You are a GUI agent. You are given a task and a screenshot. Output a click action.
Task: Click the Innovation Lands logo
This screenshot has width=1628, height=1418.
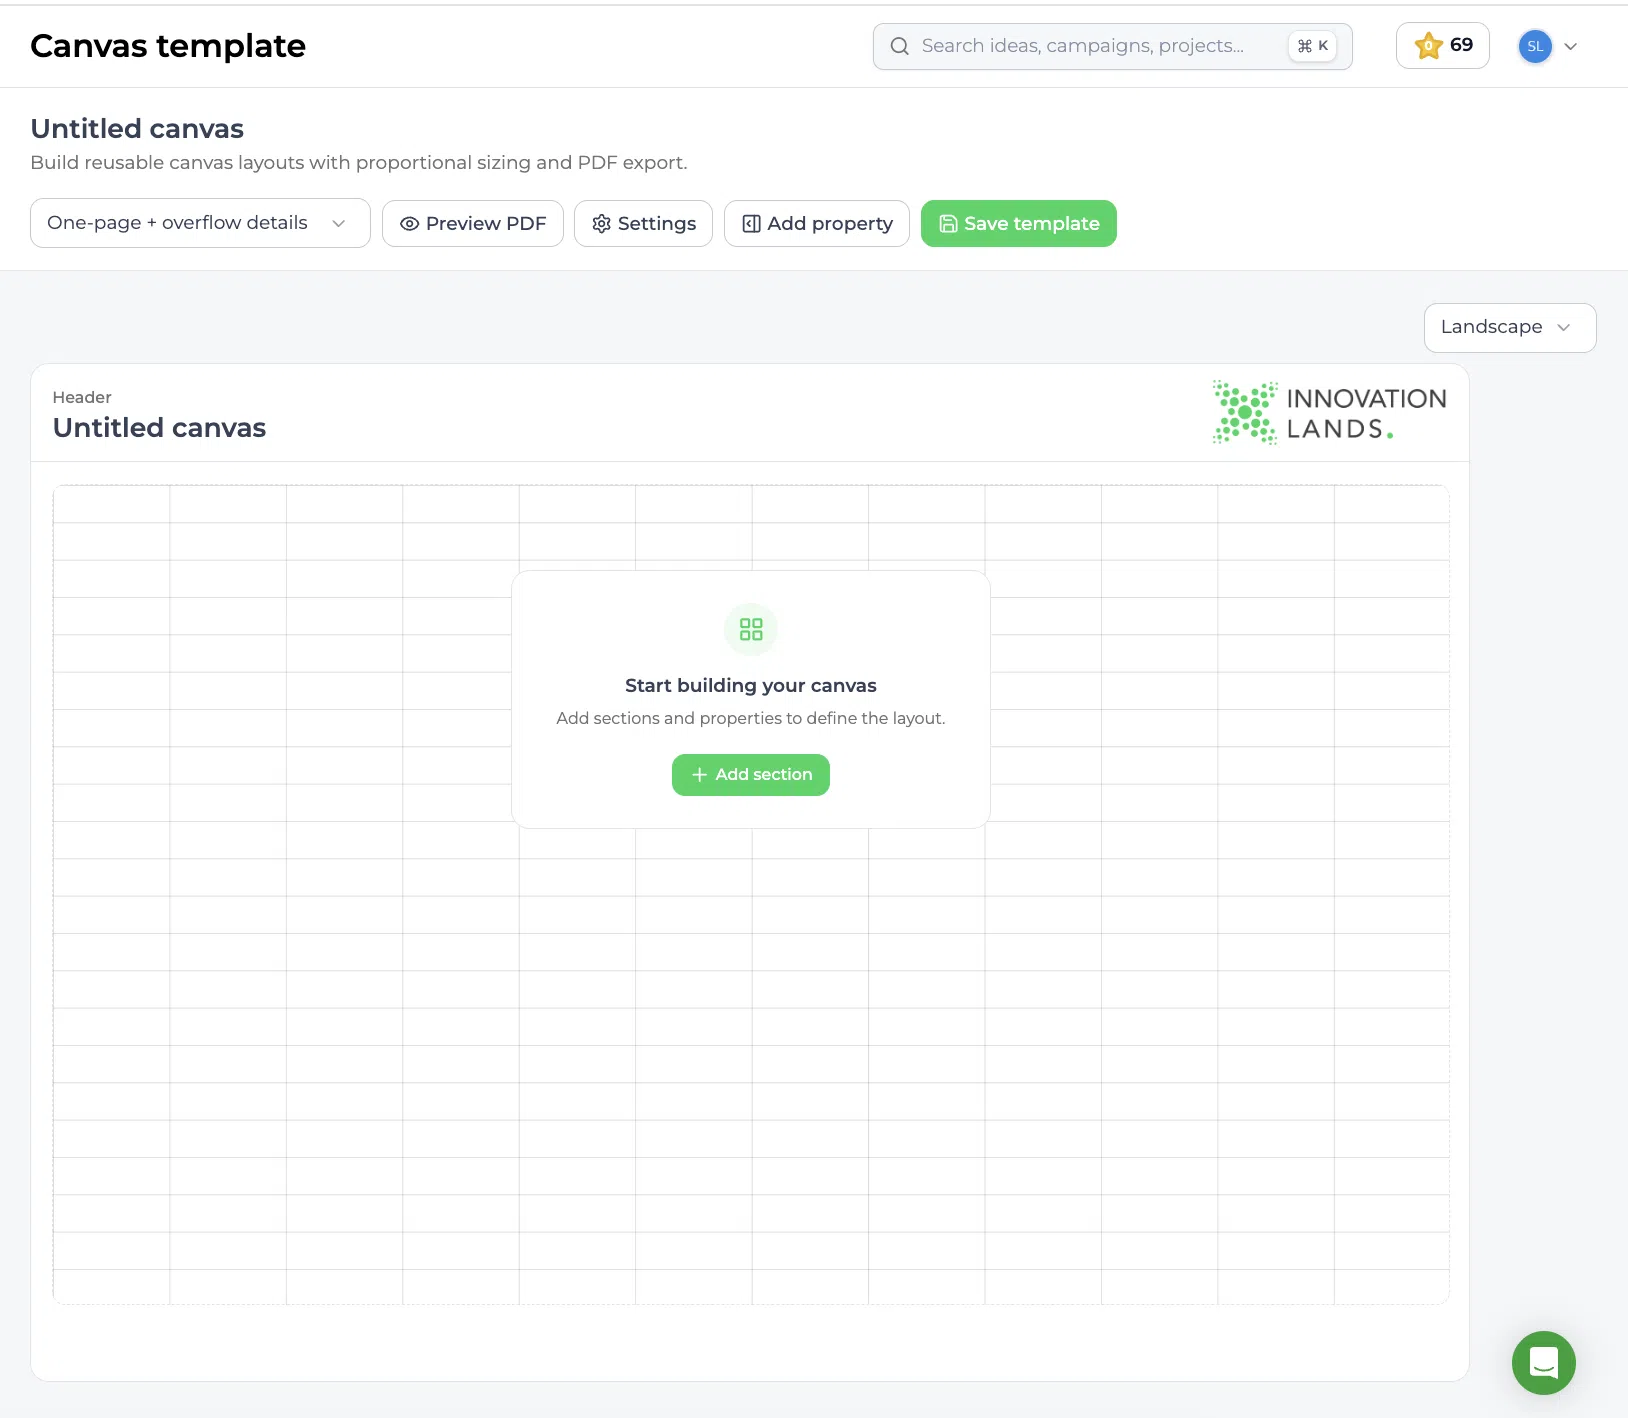(x=1329, y=412)
